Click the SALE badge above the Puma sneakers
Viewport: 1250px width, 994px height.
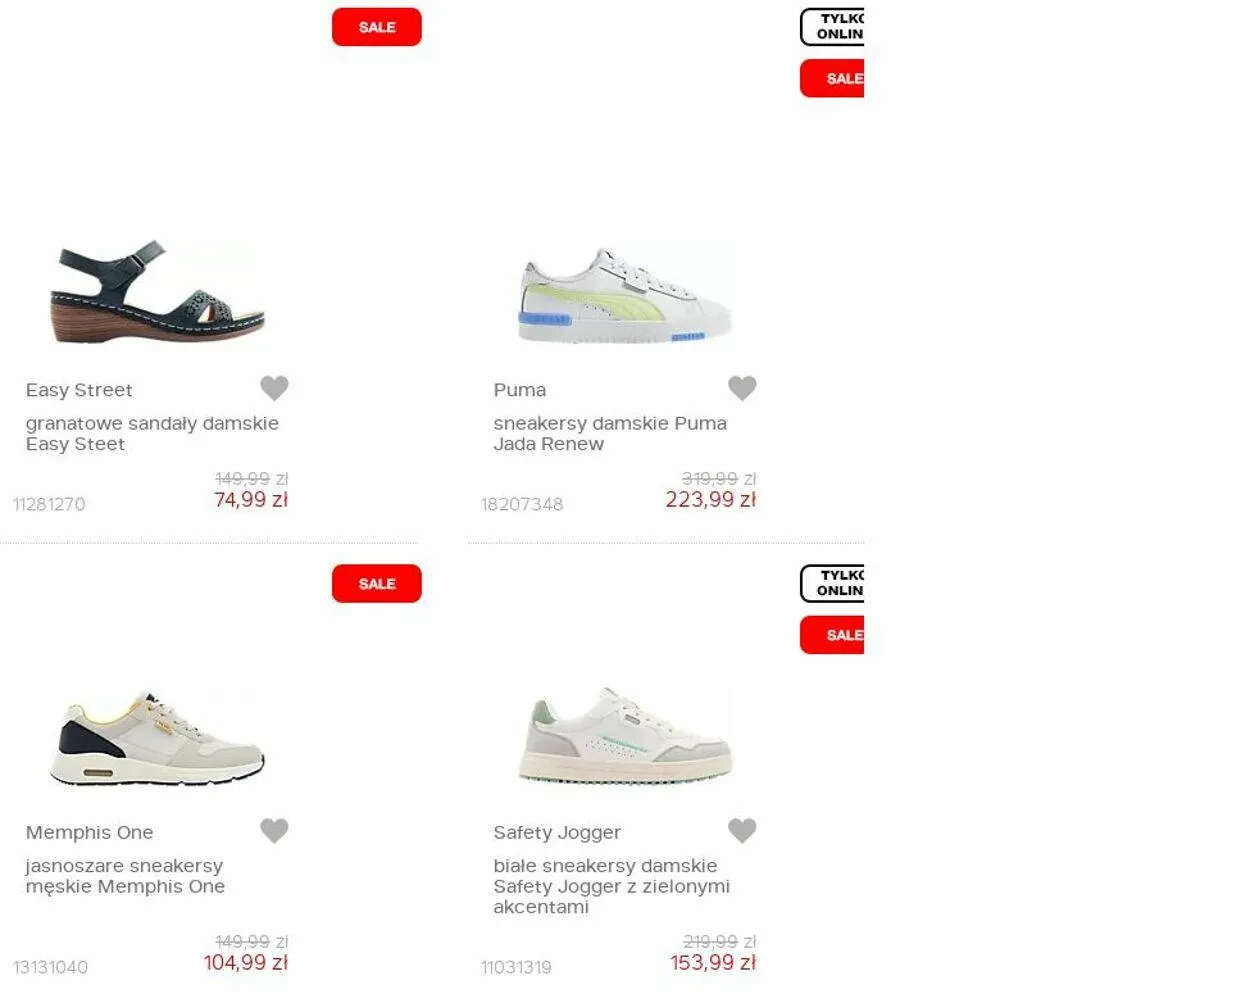(x=832, y=78)
